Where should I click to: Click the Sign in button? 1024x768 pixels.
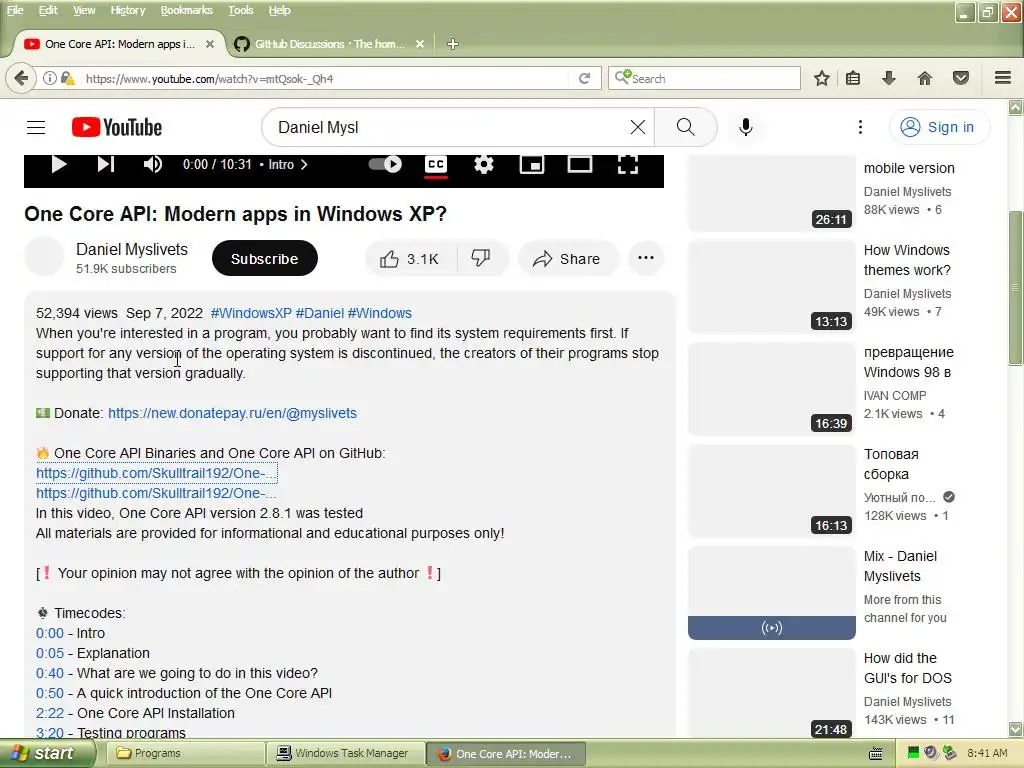coord(938,127)
